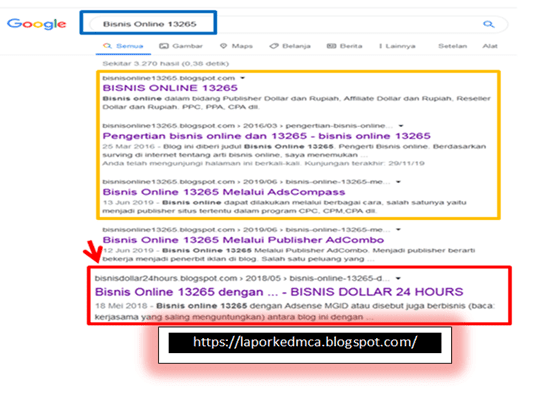Click the blue search magnifier icon

(x=488, y=24)
